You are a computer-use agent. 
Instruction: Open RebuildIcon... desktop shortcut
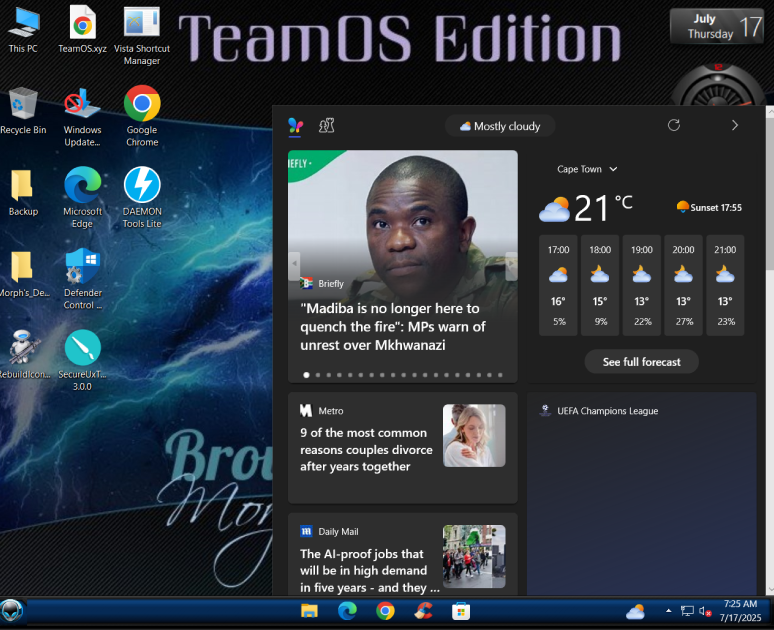pos(24,355)
